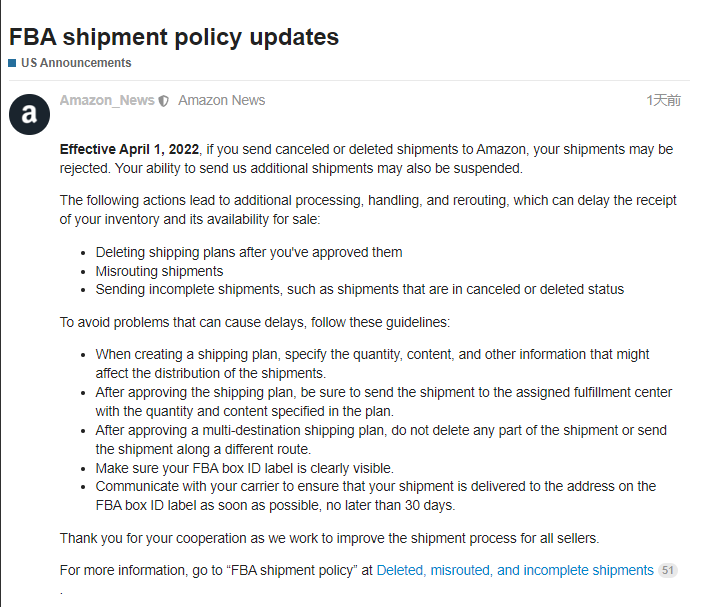Click the multi-destination shipping plan bullet
The image size is (713, 607).
[381, 440]
